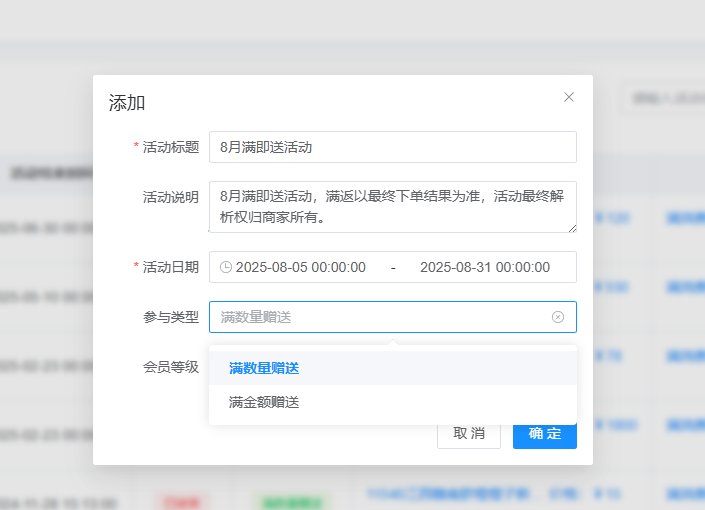
Task: Click the 活动日期 field label
Action: tap(170, 267)
